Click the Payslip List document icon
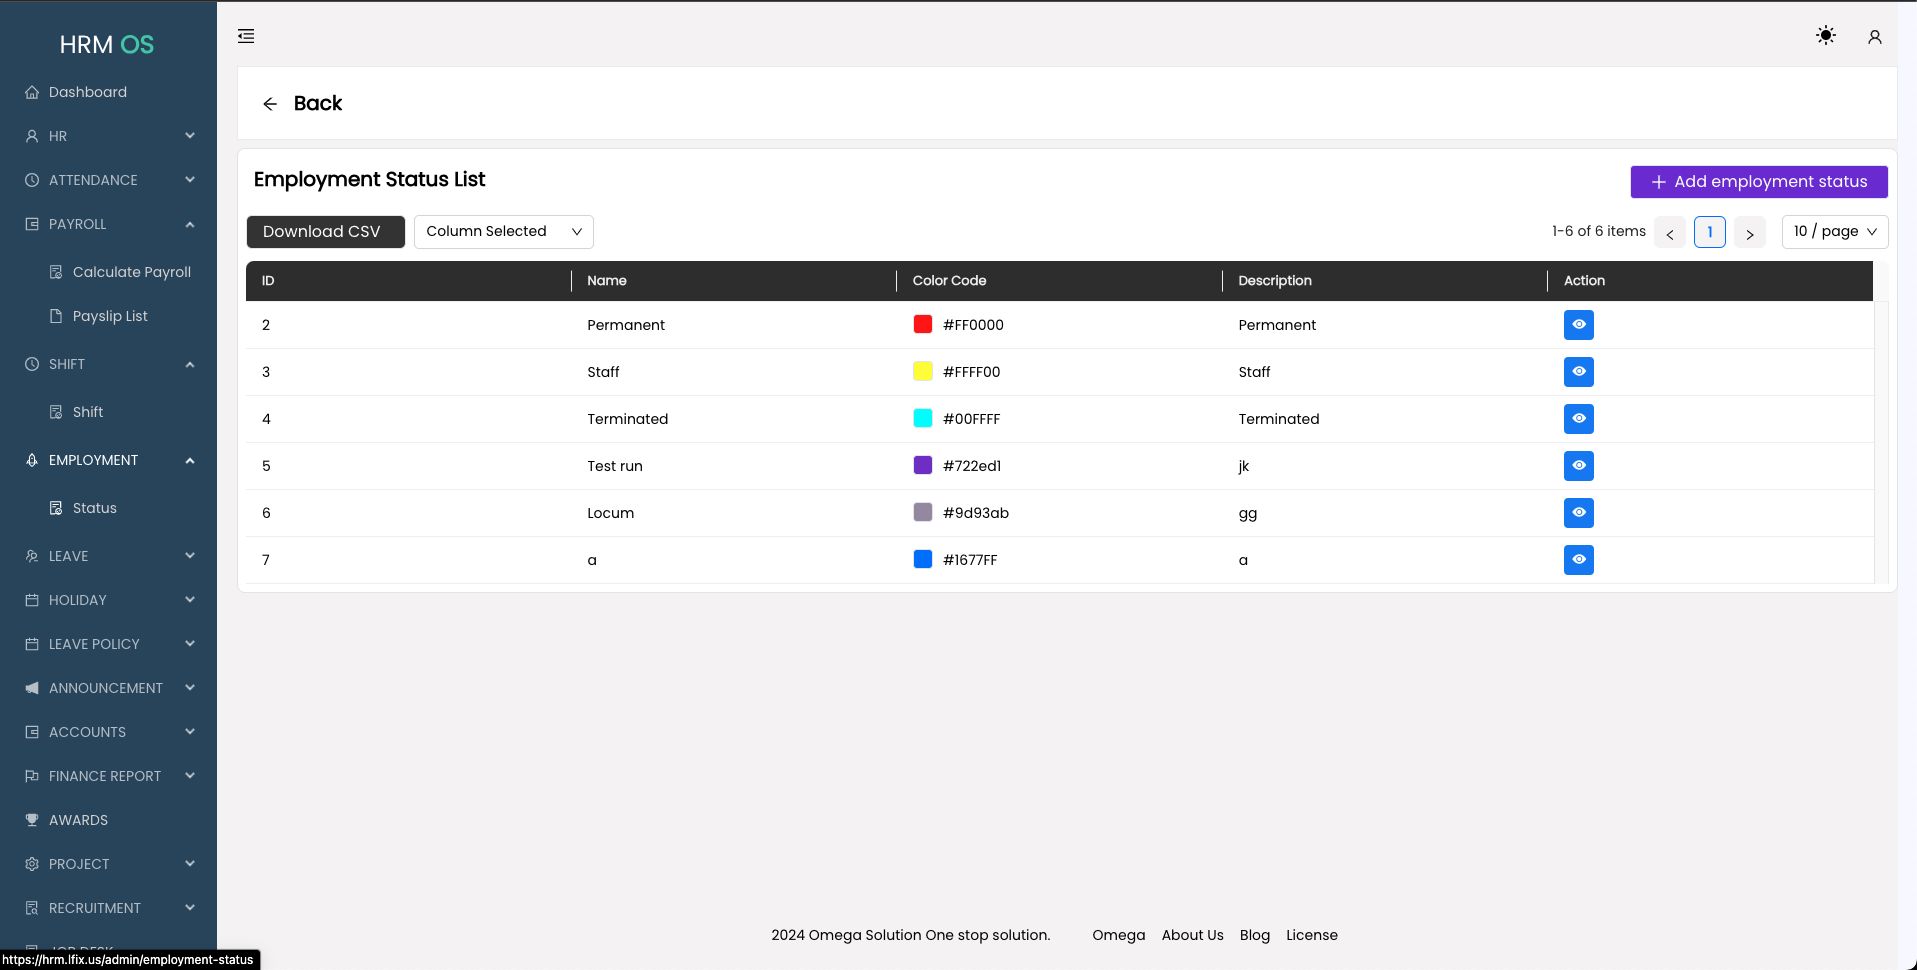 pos(56,316)
